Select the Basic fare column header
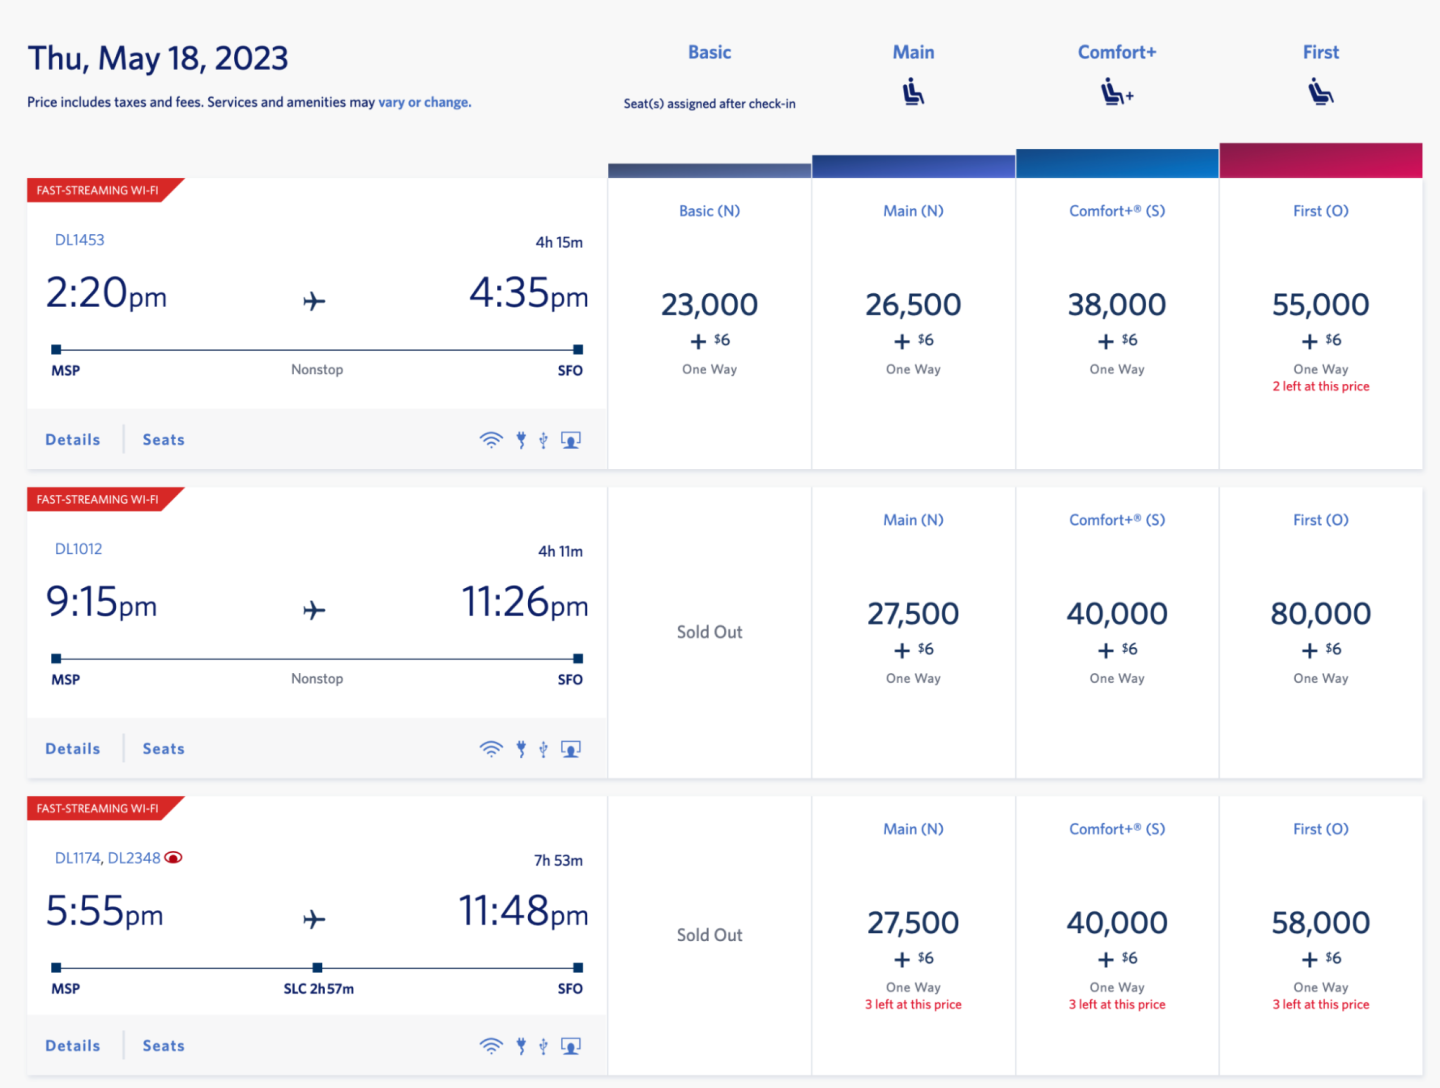 point(709,53)
